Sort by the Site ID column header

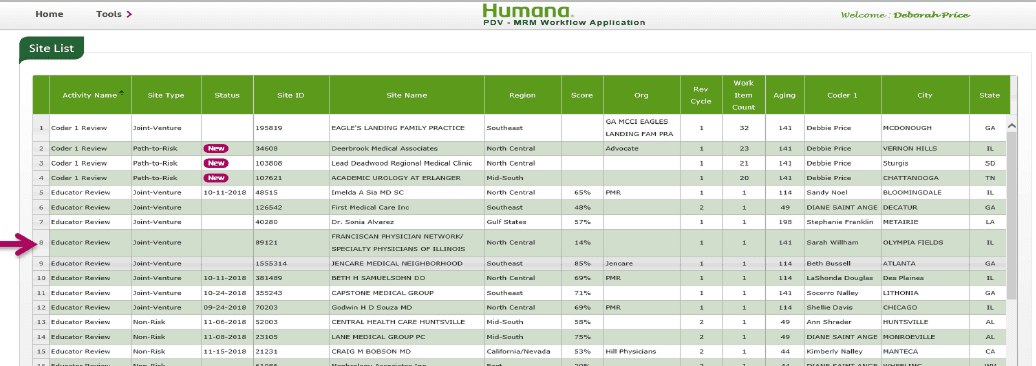coord(291,95)
